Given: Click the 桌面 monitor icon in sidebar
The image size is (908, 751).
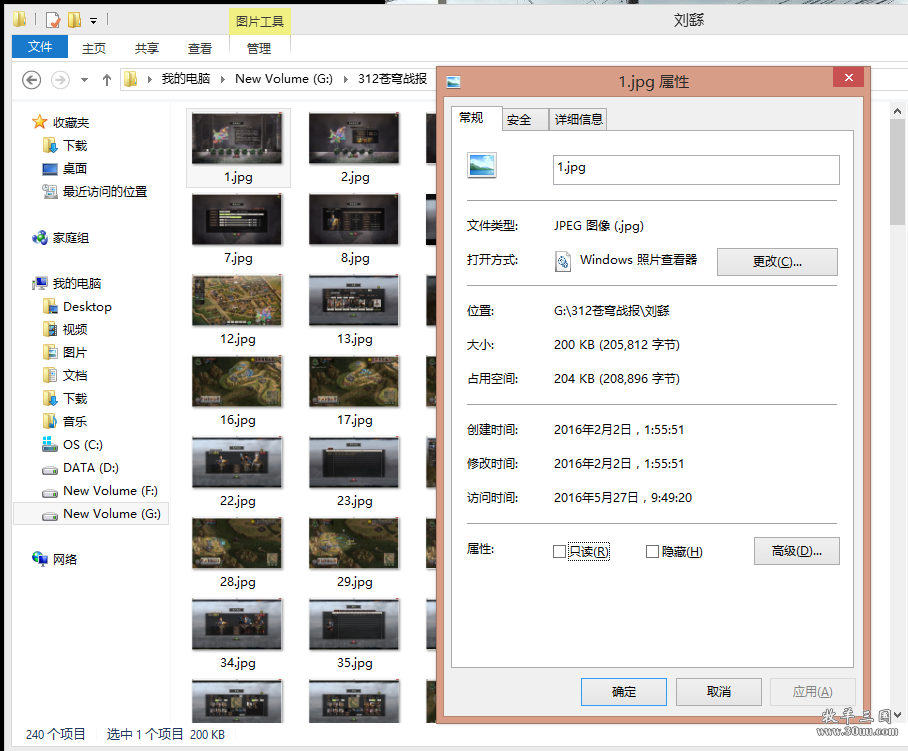Looking at the screenshot, I should pyautogui.click(x=50, y=168).
